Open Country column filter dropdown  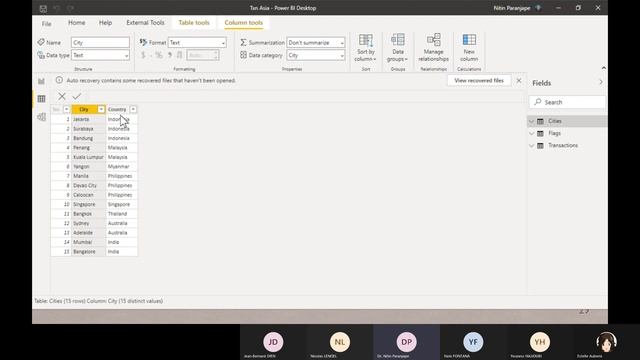(x=133, y=109)
